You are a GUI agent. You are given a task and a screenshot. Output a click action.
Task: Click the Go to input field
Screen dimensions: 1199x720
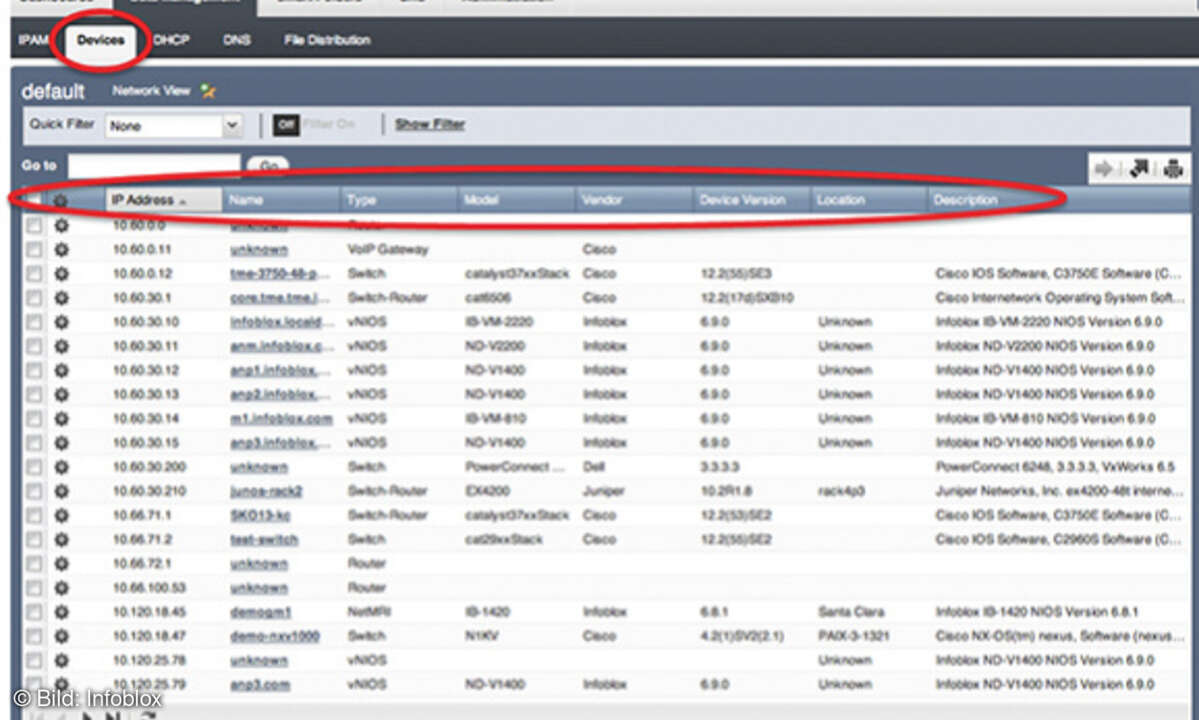(x=154, y=165)
